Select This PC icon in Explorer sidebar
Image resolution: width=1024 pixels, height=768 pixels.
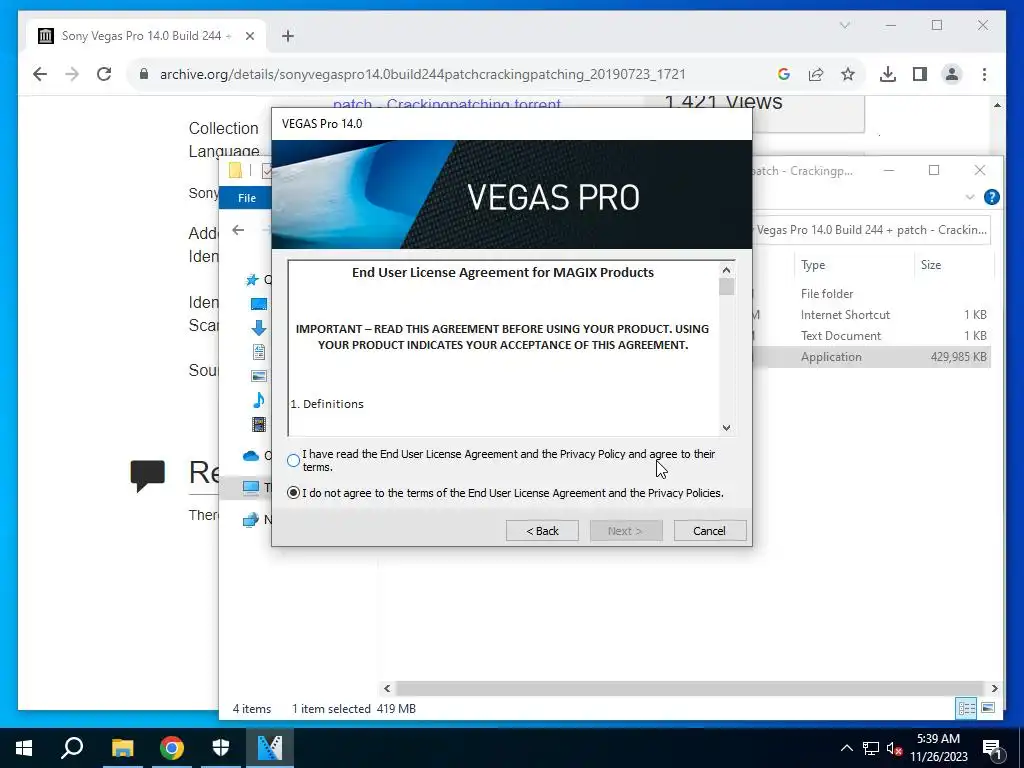click(251, 487)
